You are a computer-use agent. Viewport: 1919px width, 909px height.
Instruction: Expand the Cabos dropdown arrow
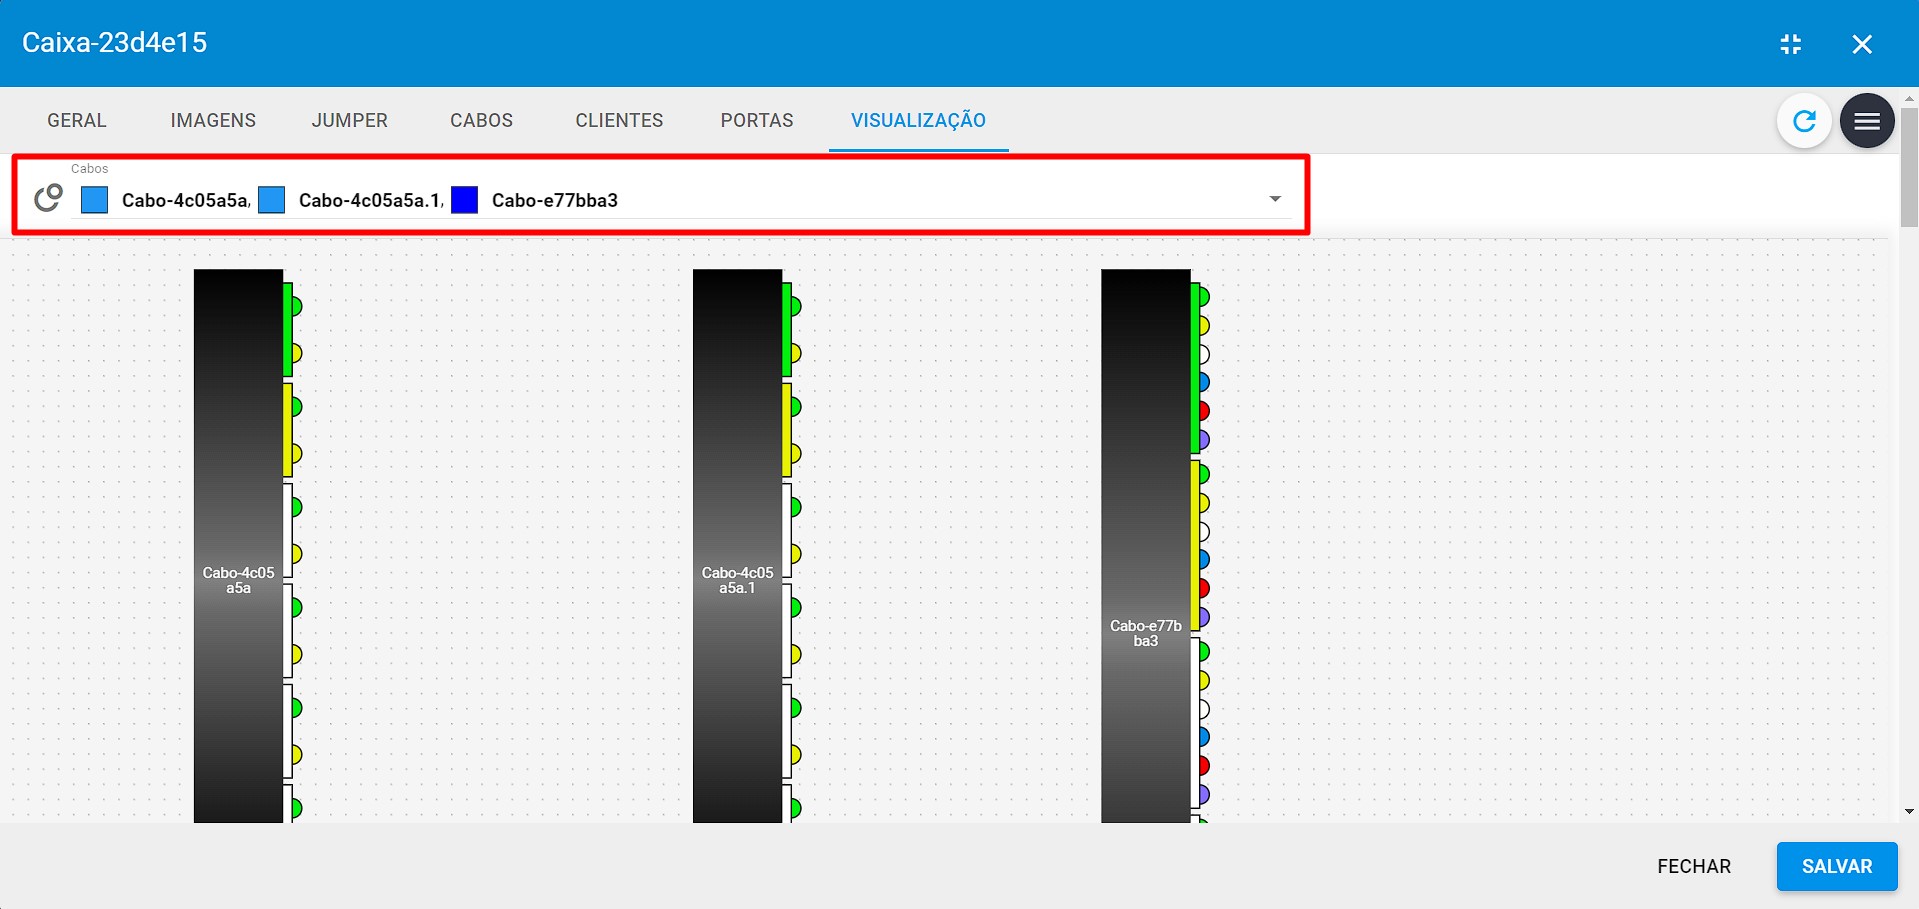point(1275,199)
